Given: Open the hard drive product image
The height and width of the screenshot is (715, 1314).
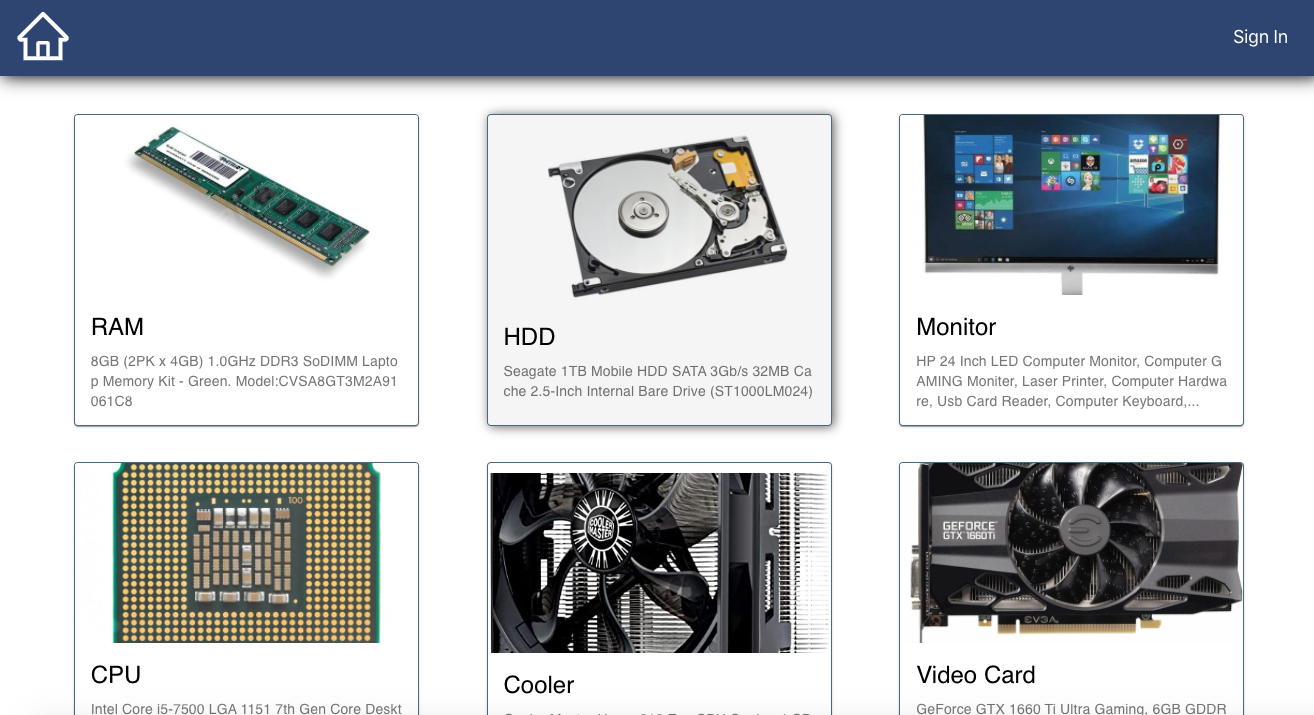Looking at the screenshot, I should [x=659, y=214].
